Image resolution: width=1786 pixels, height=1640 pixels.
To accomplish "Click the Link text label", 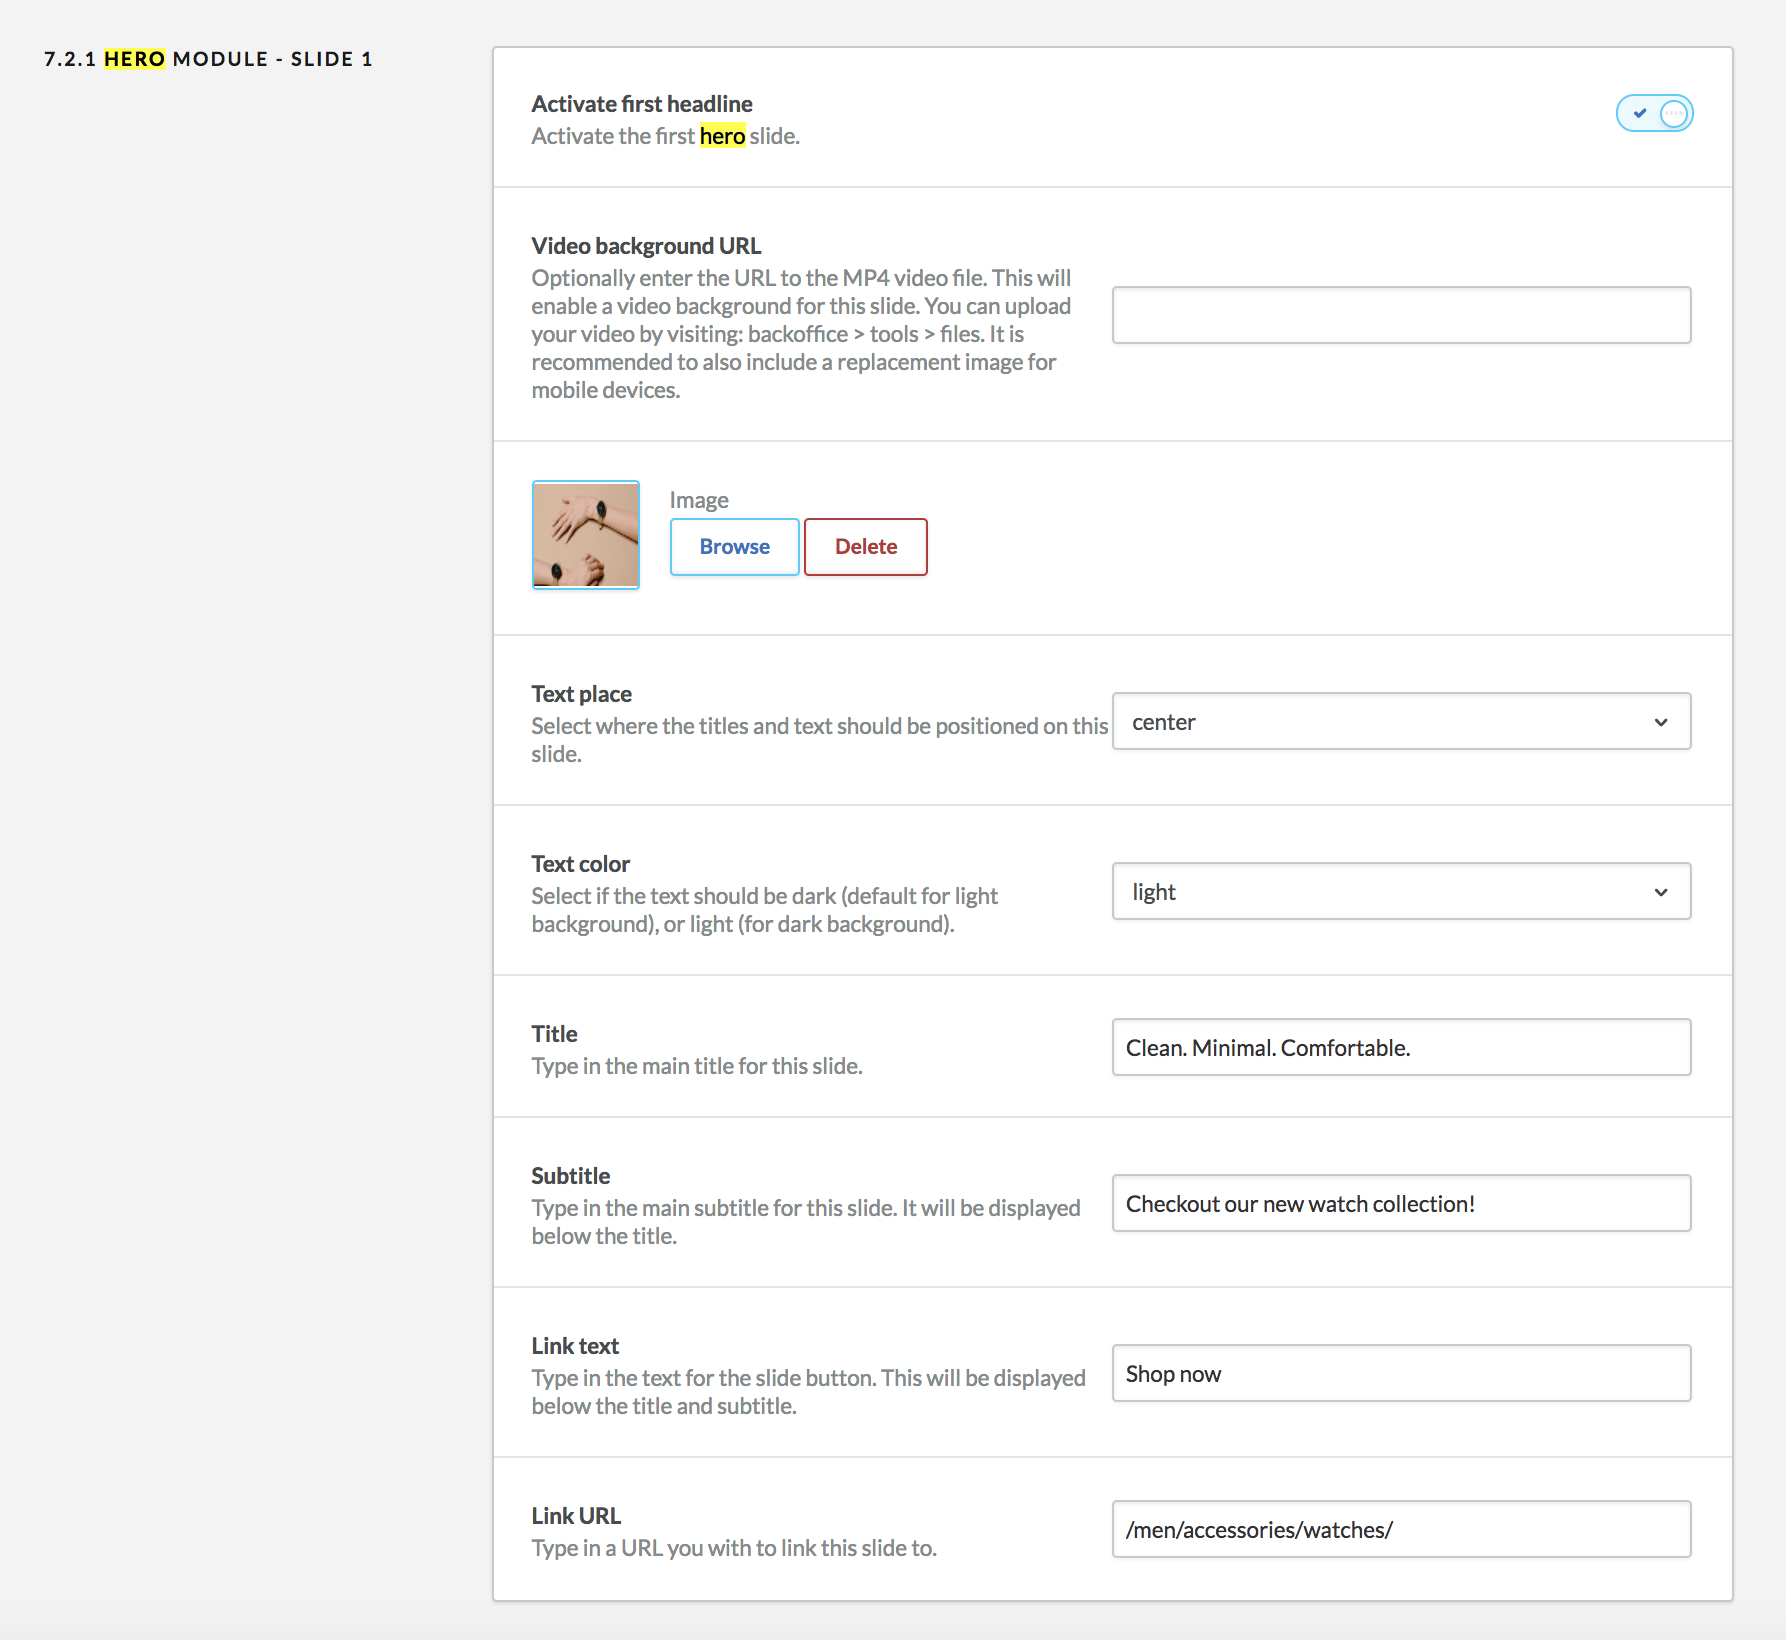I will pyautogui.click(x=575, y=1346).
